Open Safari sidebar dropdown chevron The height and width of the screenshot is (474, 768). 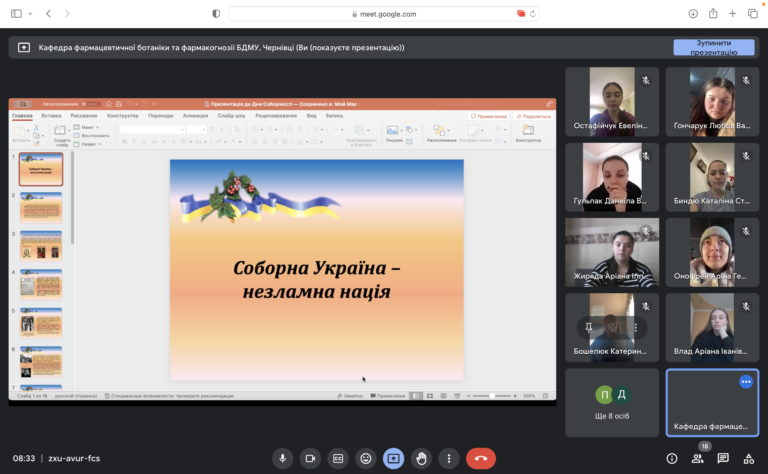pyautogui.click(x=31, y=14)
